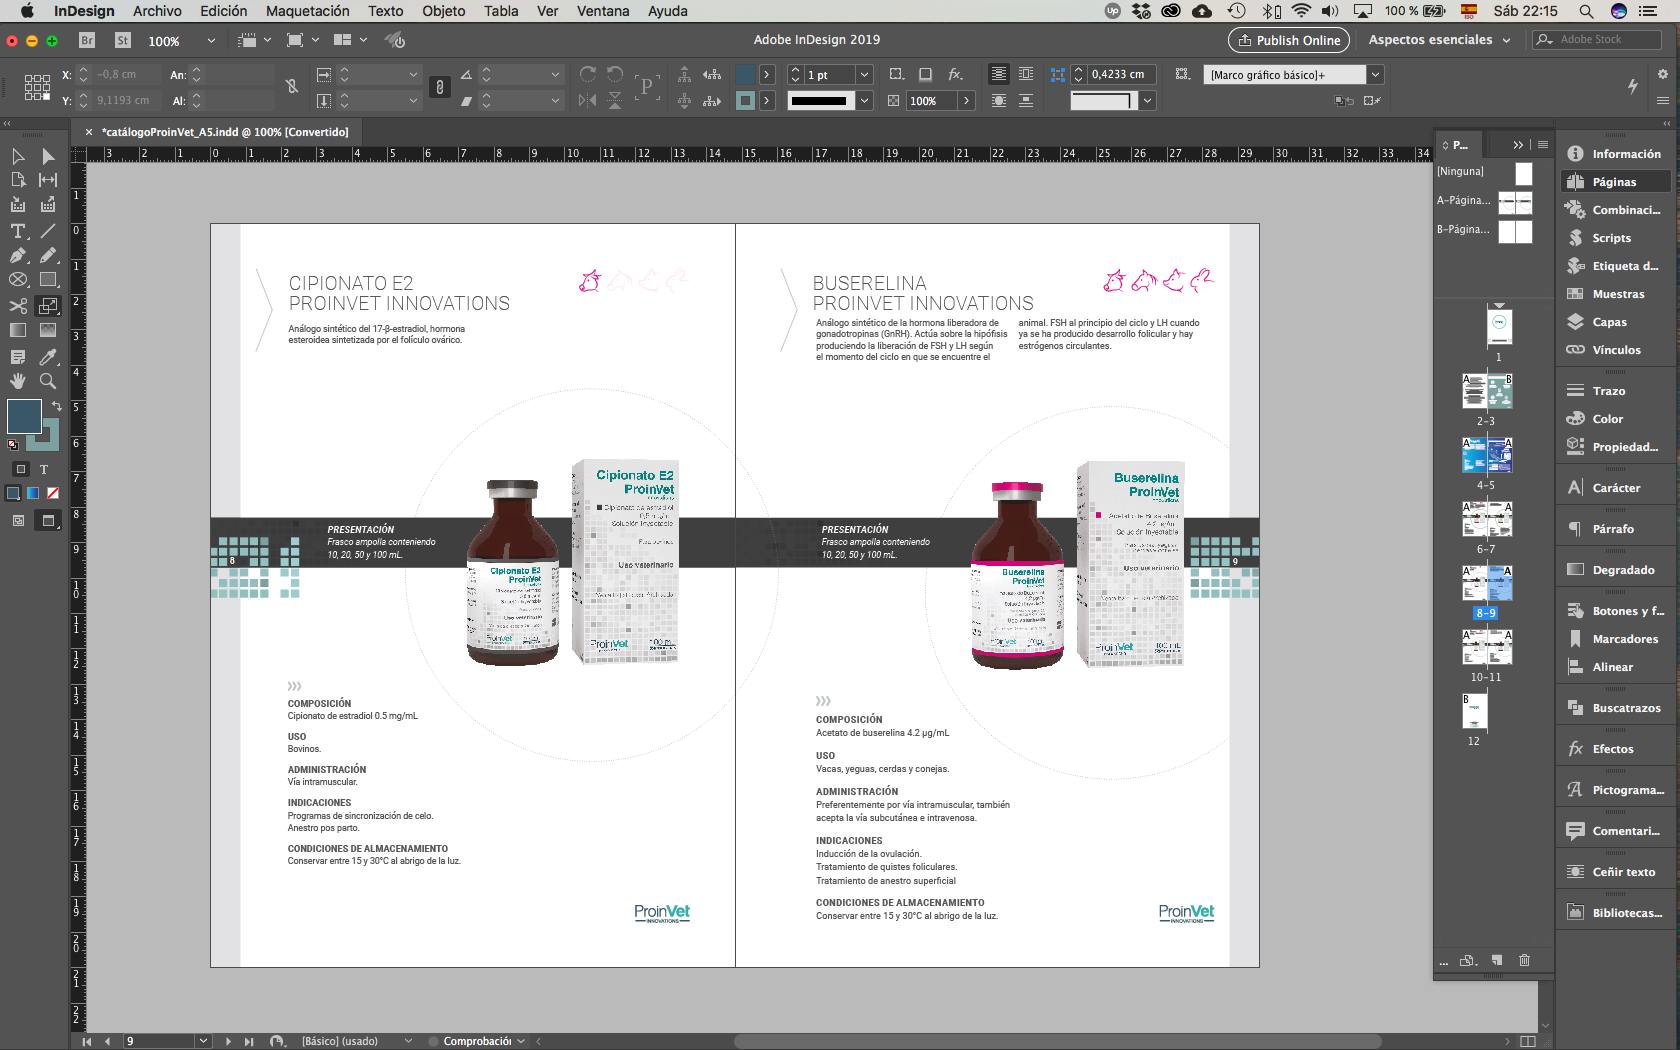The width and height of the screenshot is (1680, 1050).
Task: Open page number 9 dropdown
Action: point(203,1041)
